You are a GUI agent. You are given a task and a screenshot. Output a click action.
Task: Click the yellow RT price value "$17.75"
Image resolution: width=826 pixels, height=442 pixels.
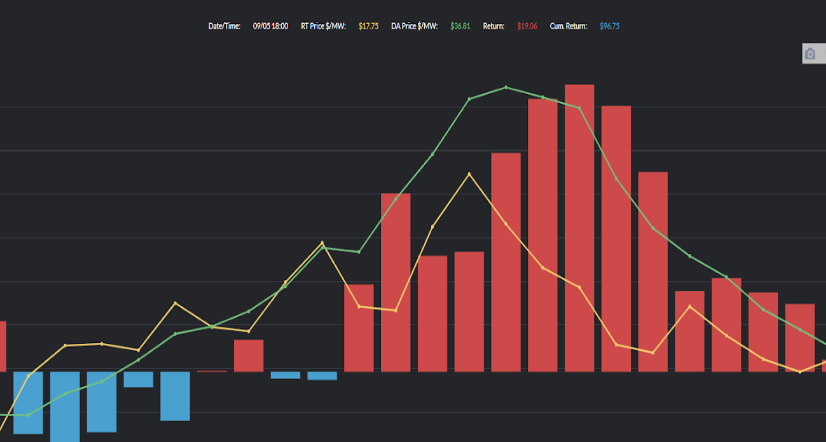(x=368, y=26)
